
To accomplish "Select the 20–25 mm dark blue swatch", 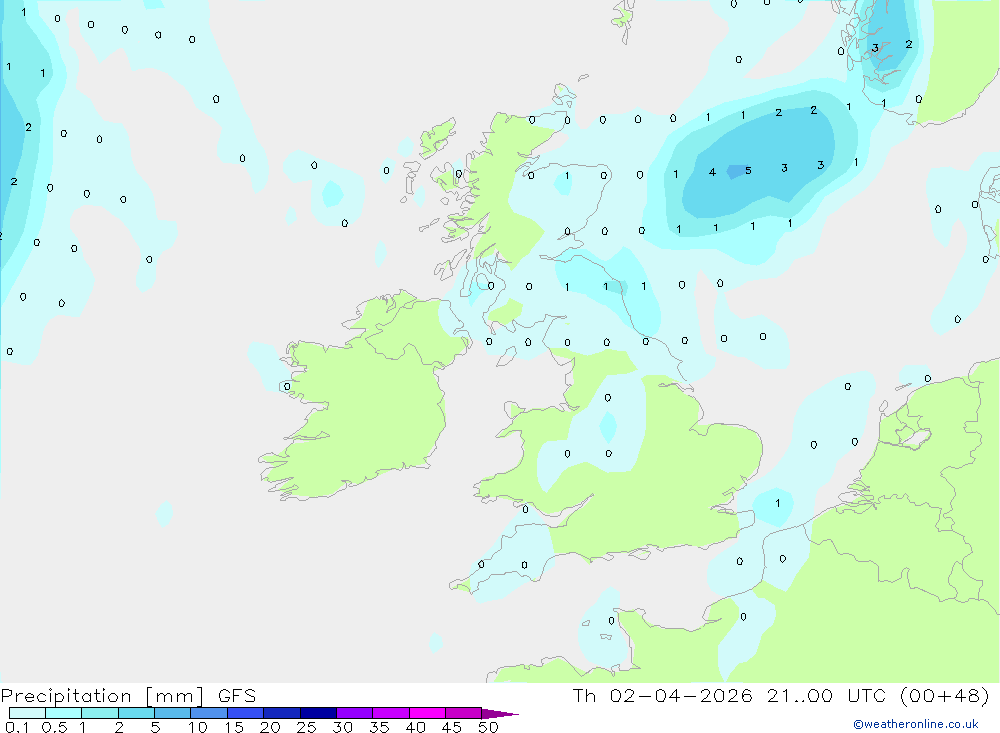I will point(281,713).
